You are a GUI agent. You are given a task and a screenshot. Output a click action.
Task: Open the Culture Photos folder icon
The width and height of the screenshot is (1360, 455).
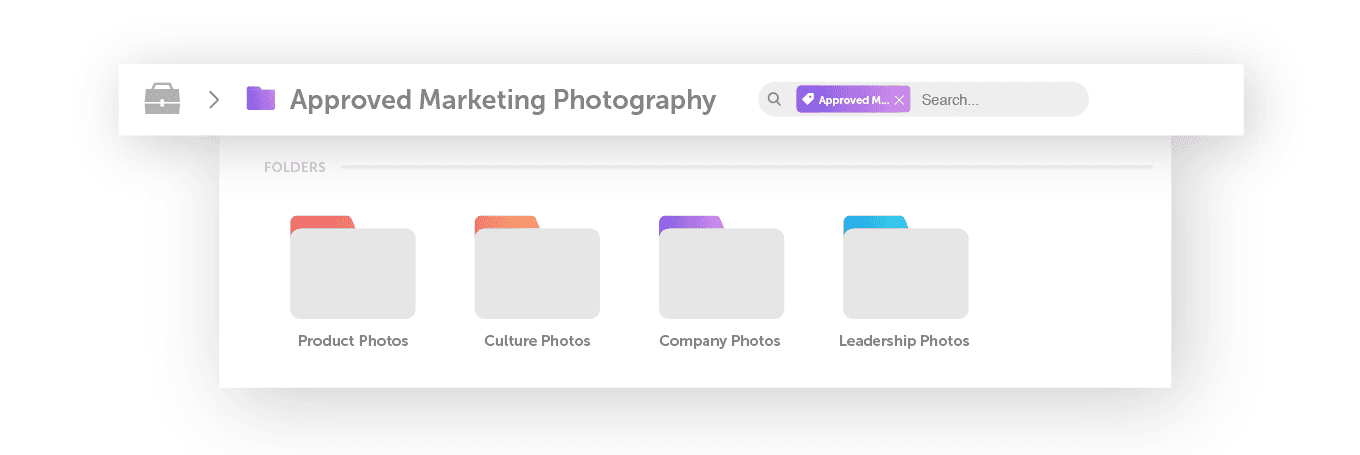[537, 267]
